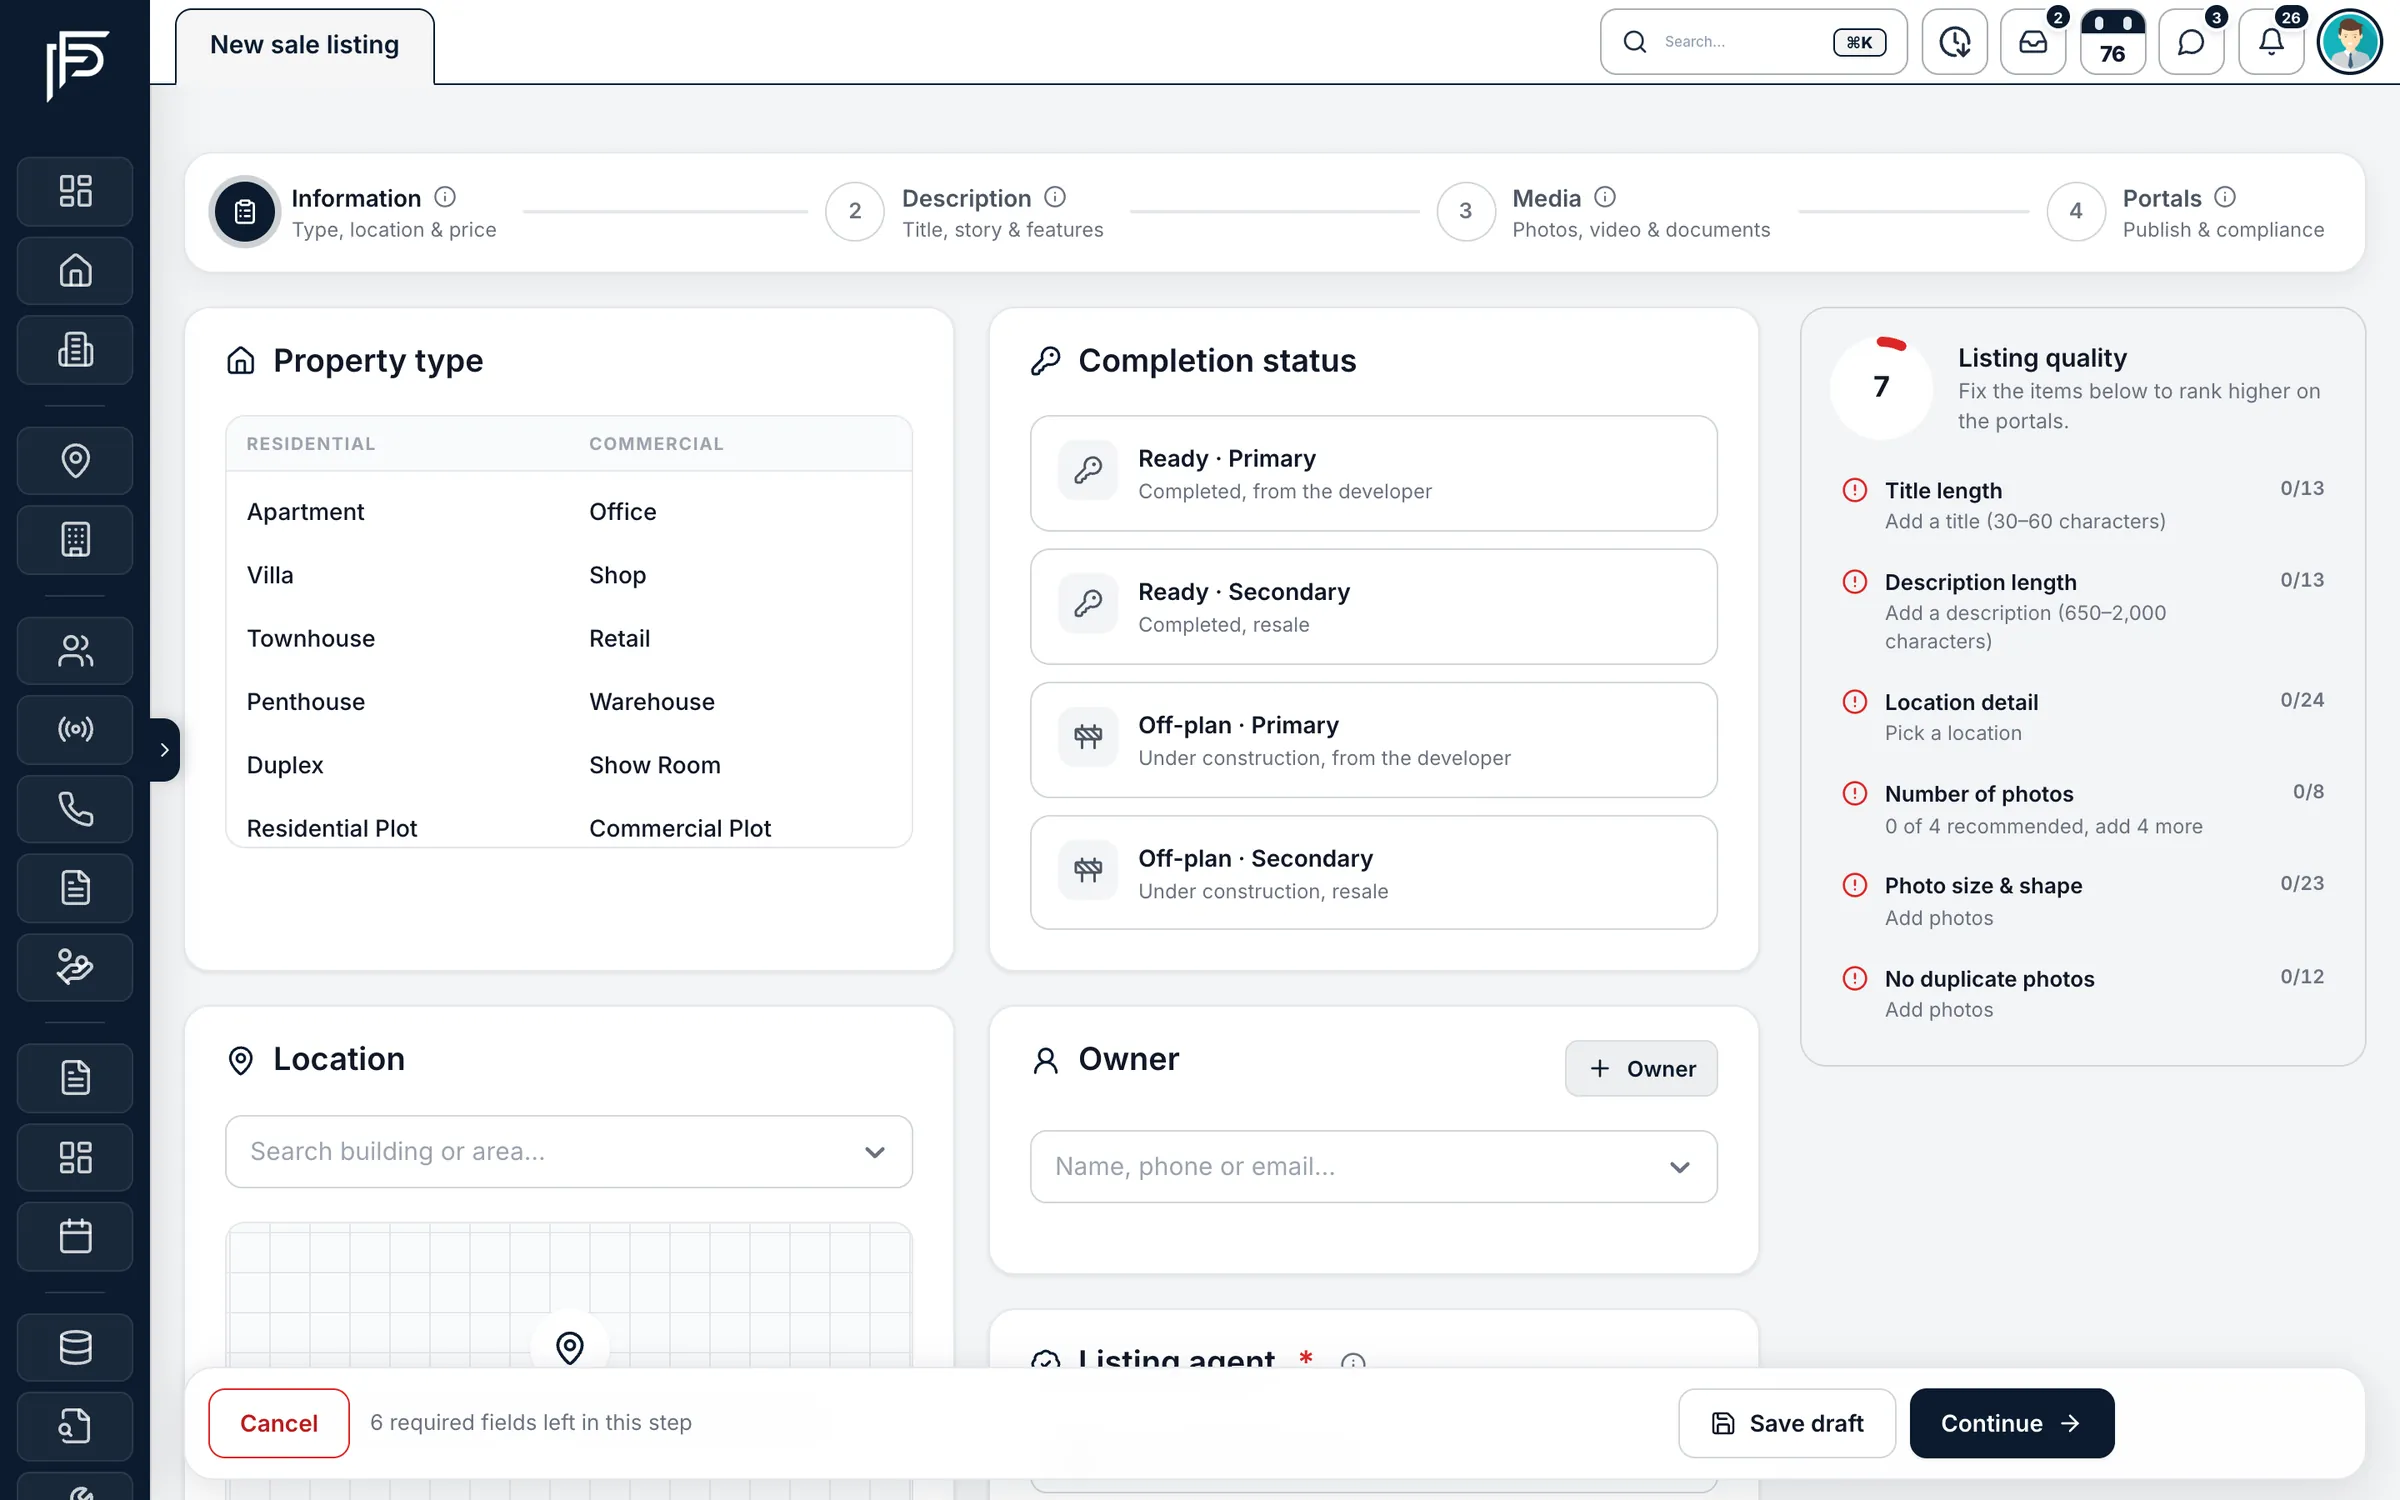Choose Warehouse property type

pyautogui.click(x=651, y=702)
